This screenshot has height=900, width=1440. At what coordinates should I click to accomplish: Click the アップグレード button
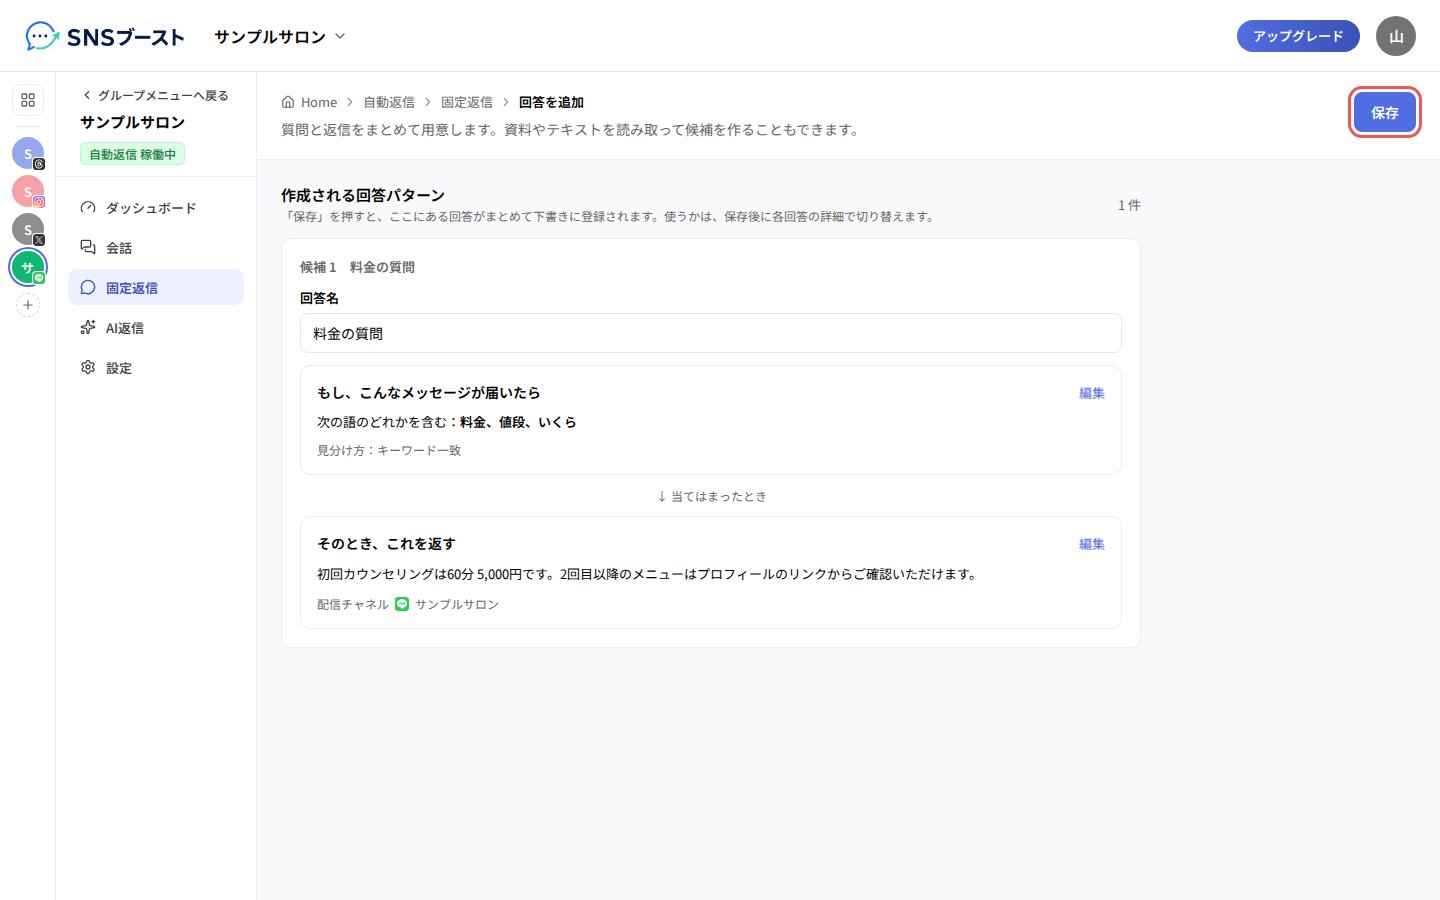pyautogui.click(x=1298, y=36)
